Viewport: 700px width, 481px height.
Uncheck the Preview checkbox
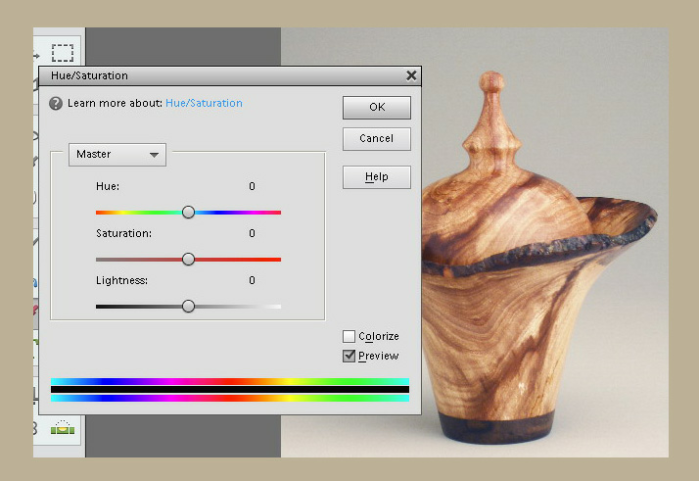coord(349,356)
